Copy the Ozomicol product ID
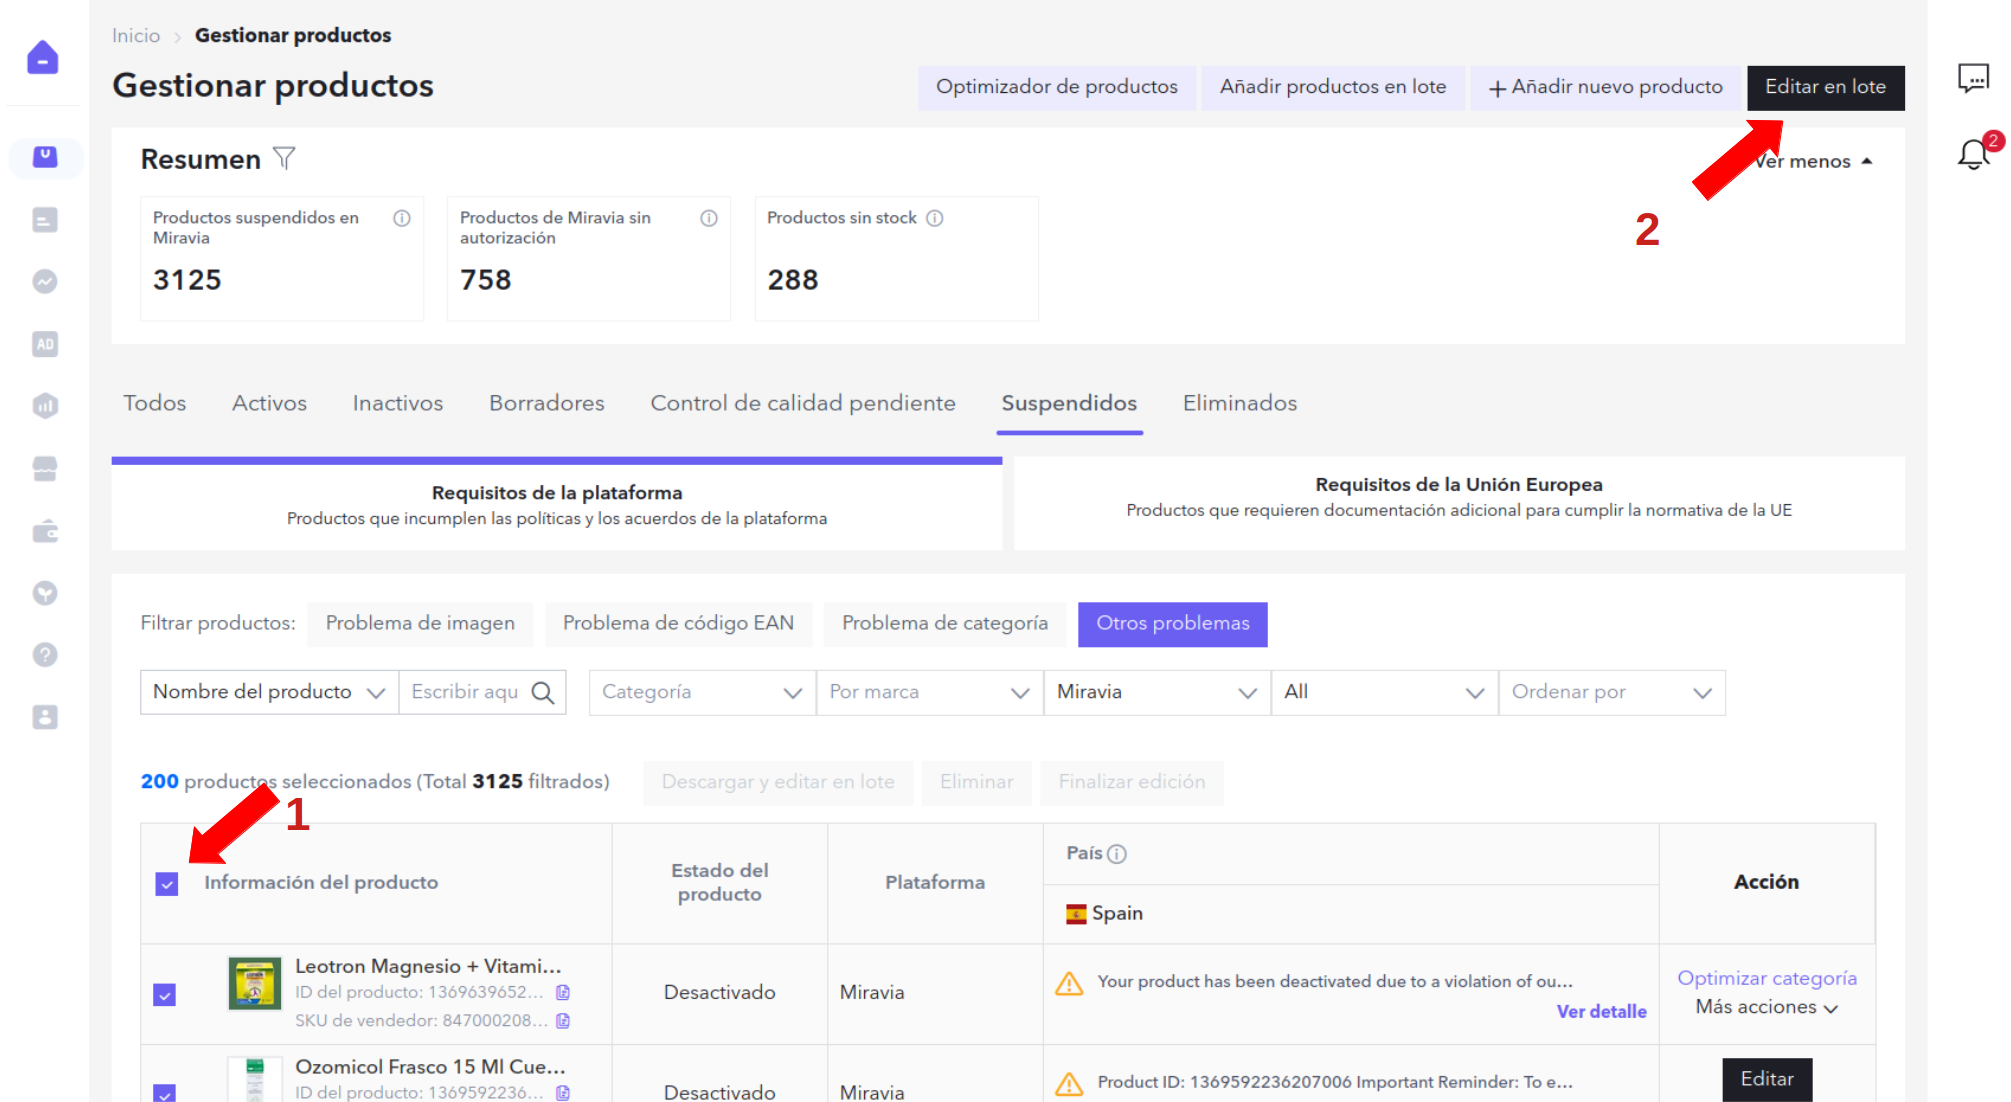The height and width of the screenshot is (1102, 2011). (x=563, y=1093)
